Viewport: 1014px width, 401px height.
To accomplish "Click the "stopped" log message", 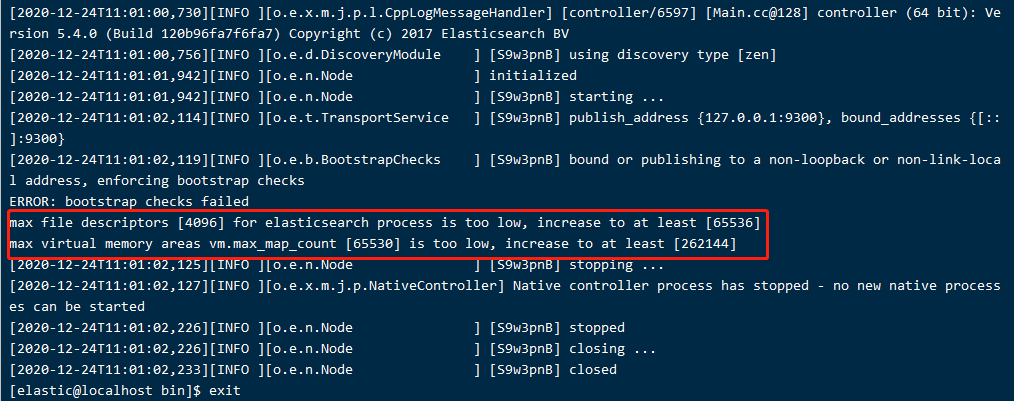I will point(596,328).
